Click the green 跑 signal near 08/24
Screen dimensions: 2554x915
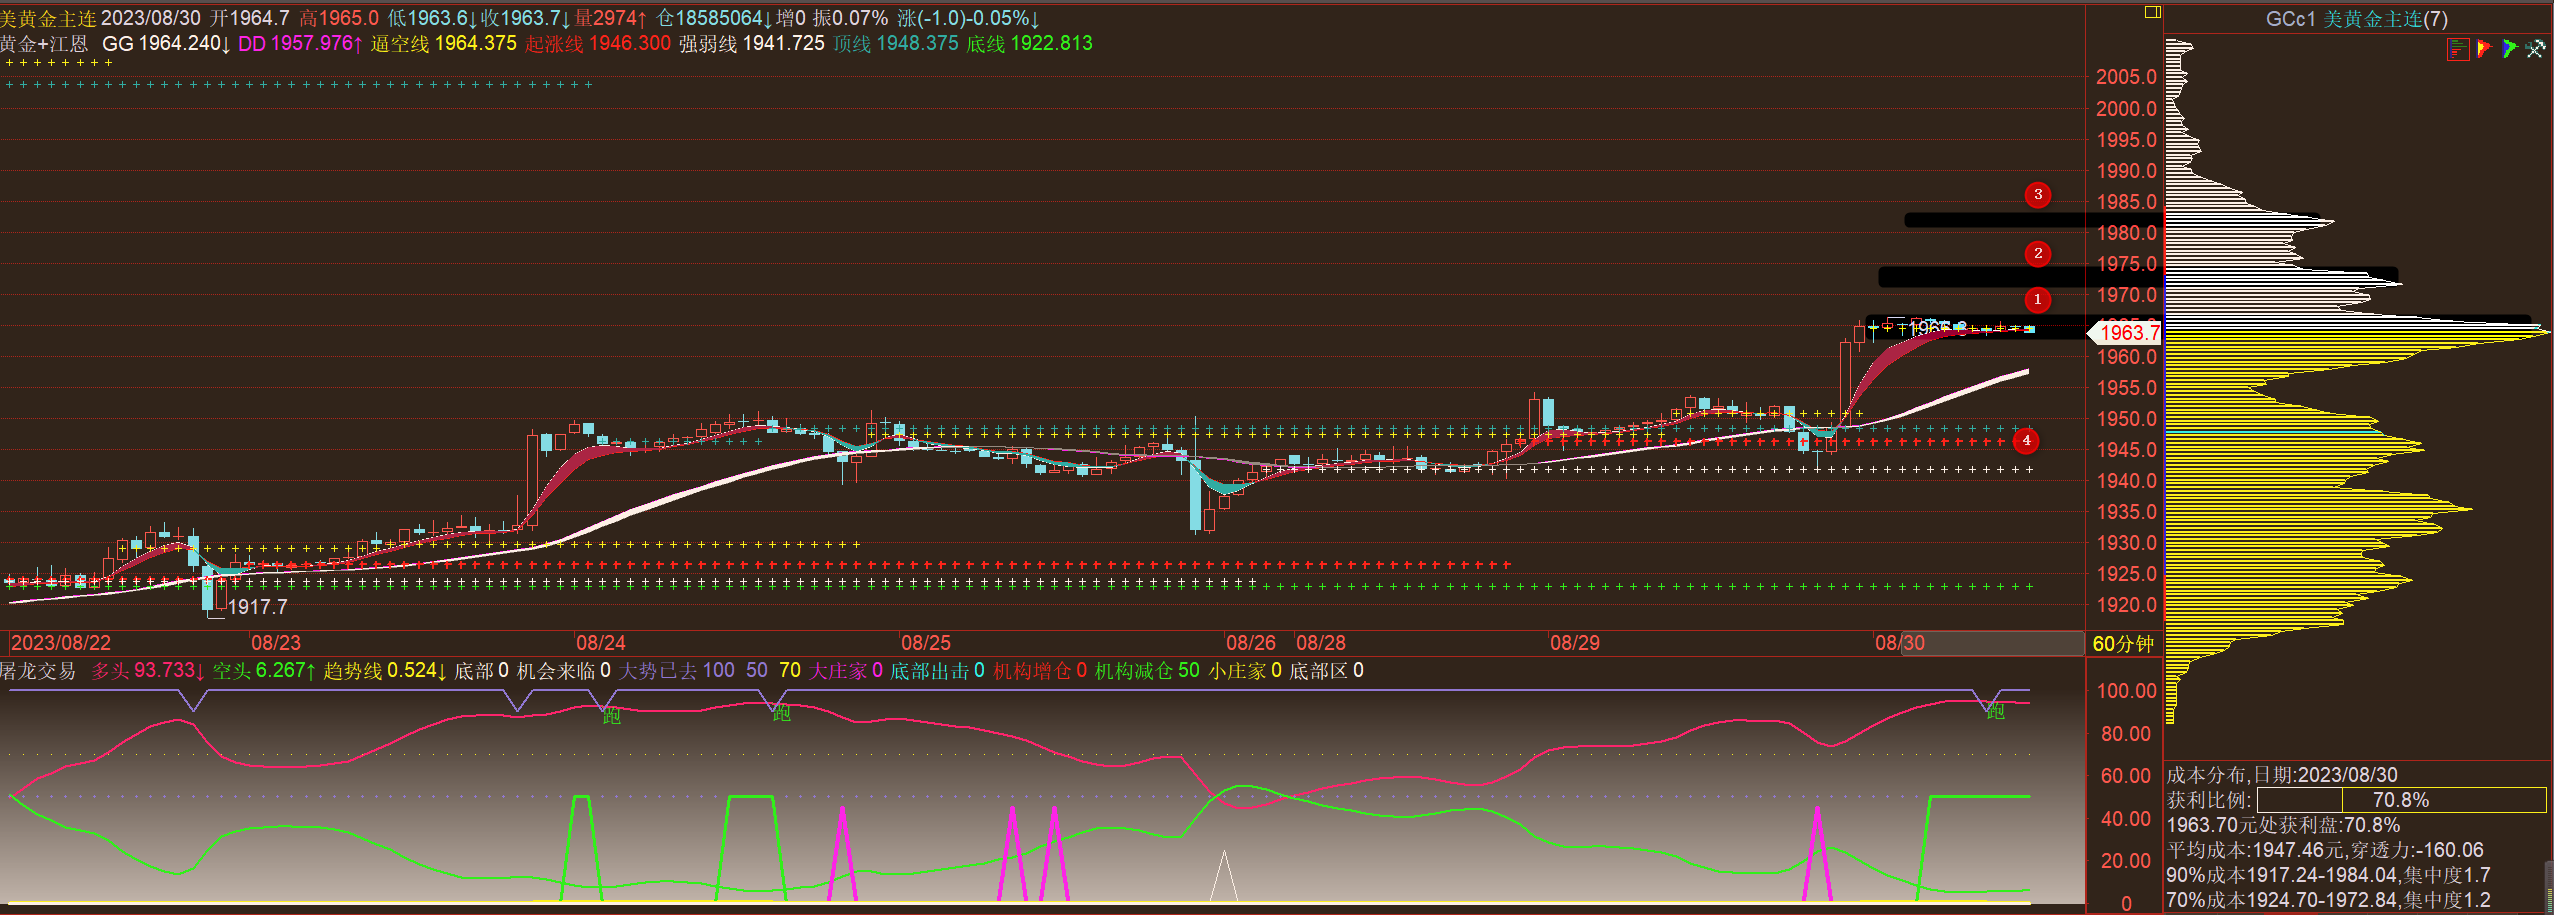tap(611, 715)
